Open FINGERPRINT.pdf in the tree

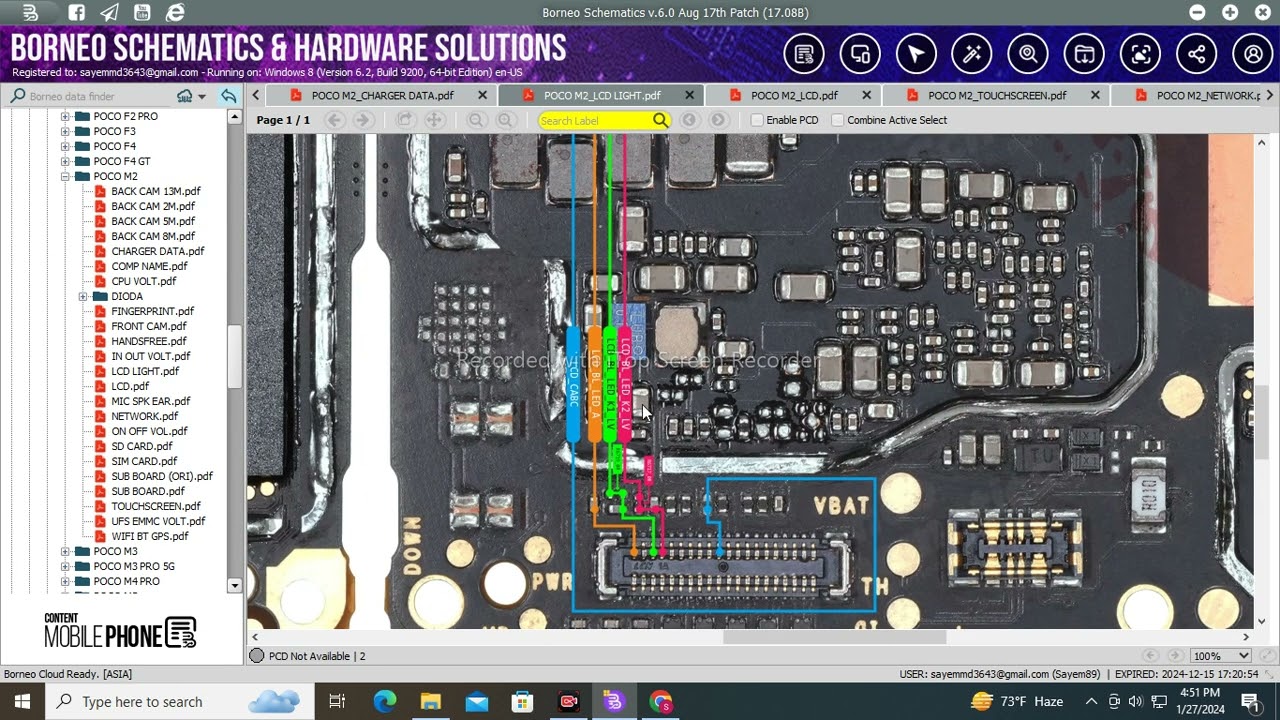point(153,311)
